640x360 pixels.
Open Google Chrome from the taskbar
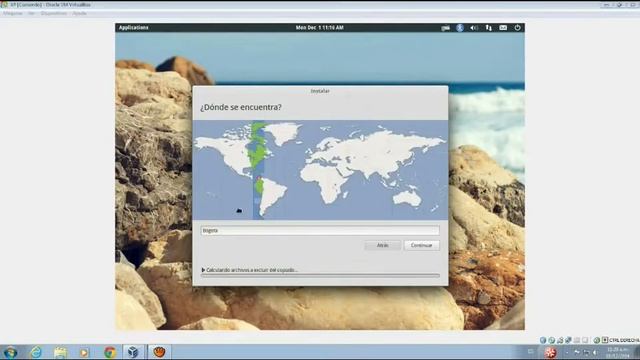point(109,352)
